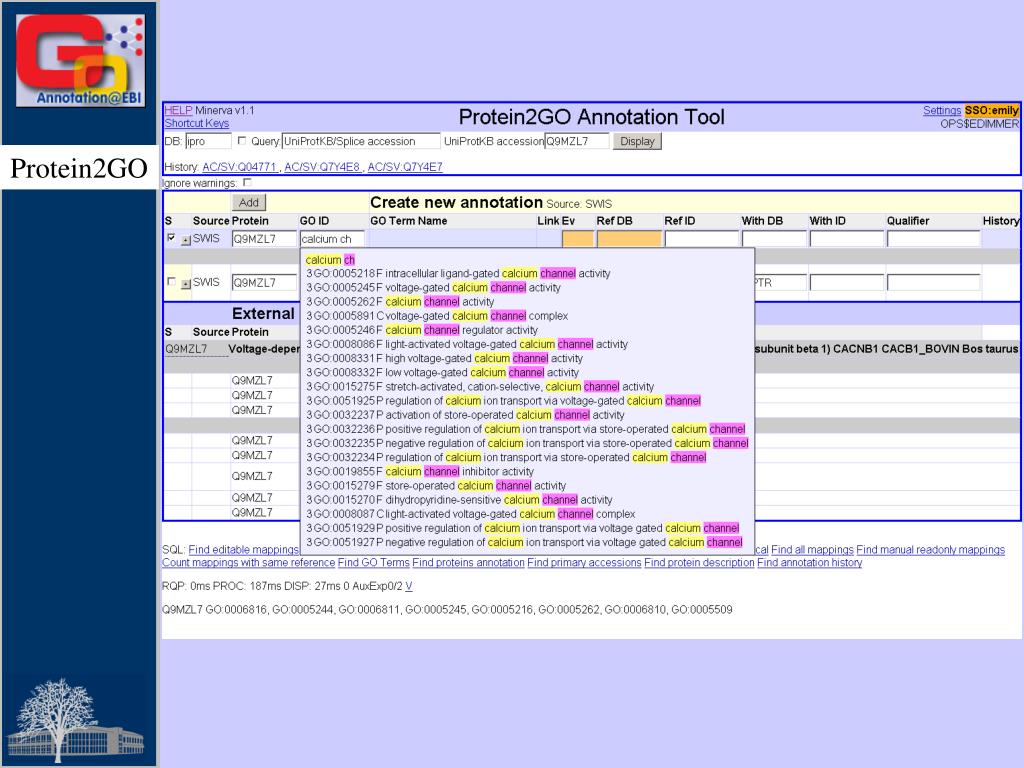Image resolution: width=1024 pixels, height=768 pixels.
Task: Enable the Ignore warnings checkbox
Action: click(247, 183)
